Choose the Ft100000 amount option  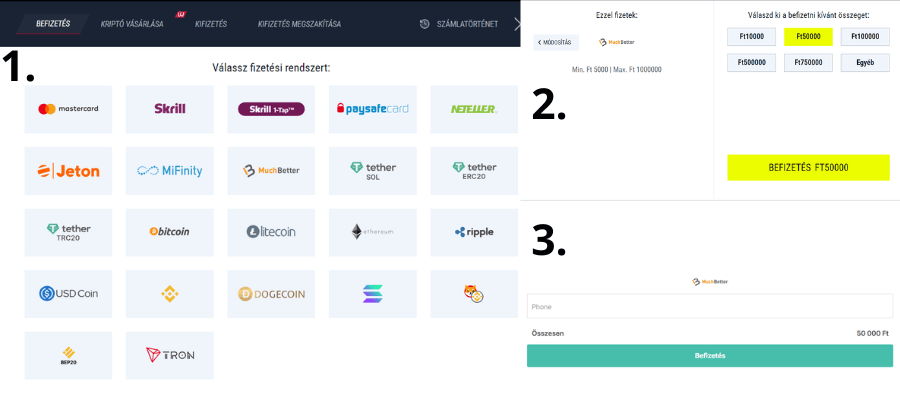coord(865,36)
